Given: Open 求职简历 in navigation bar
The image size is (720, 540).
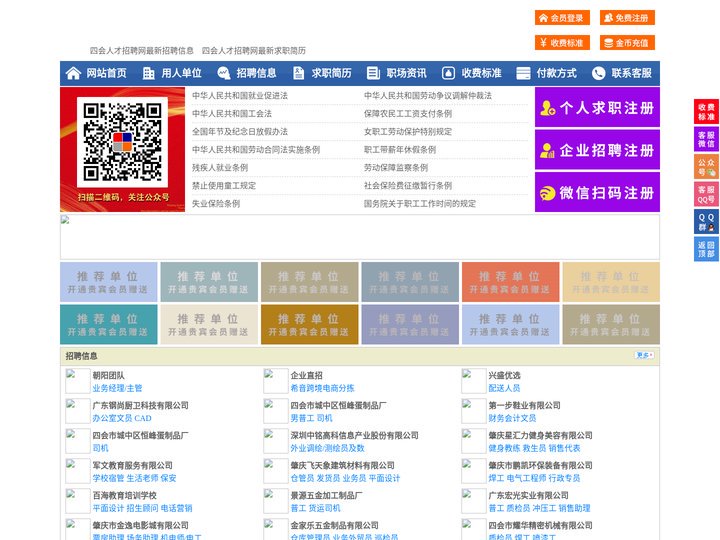Looking at the screenshot, I should [x=332, y=73].
